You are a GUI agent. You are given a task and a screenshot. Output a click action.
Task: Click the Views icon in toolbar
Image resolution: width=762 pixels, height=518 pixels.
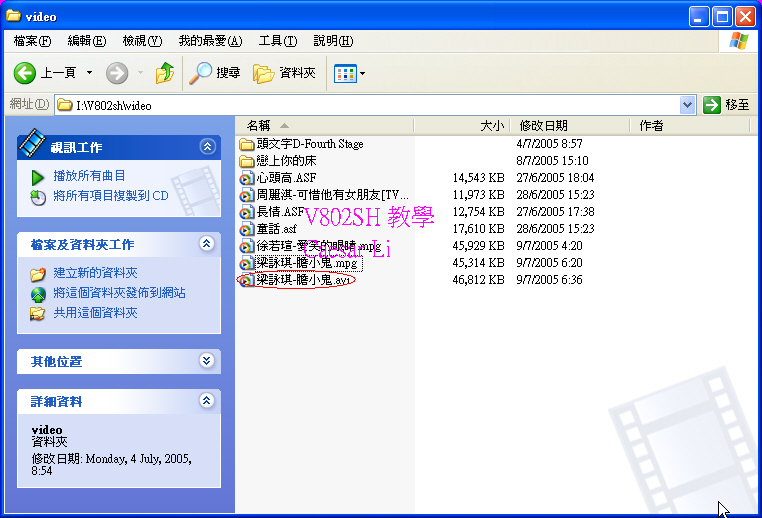[x=344, y=73]
